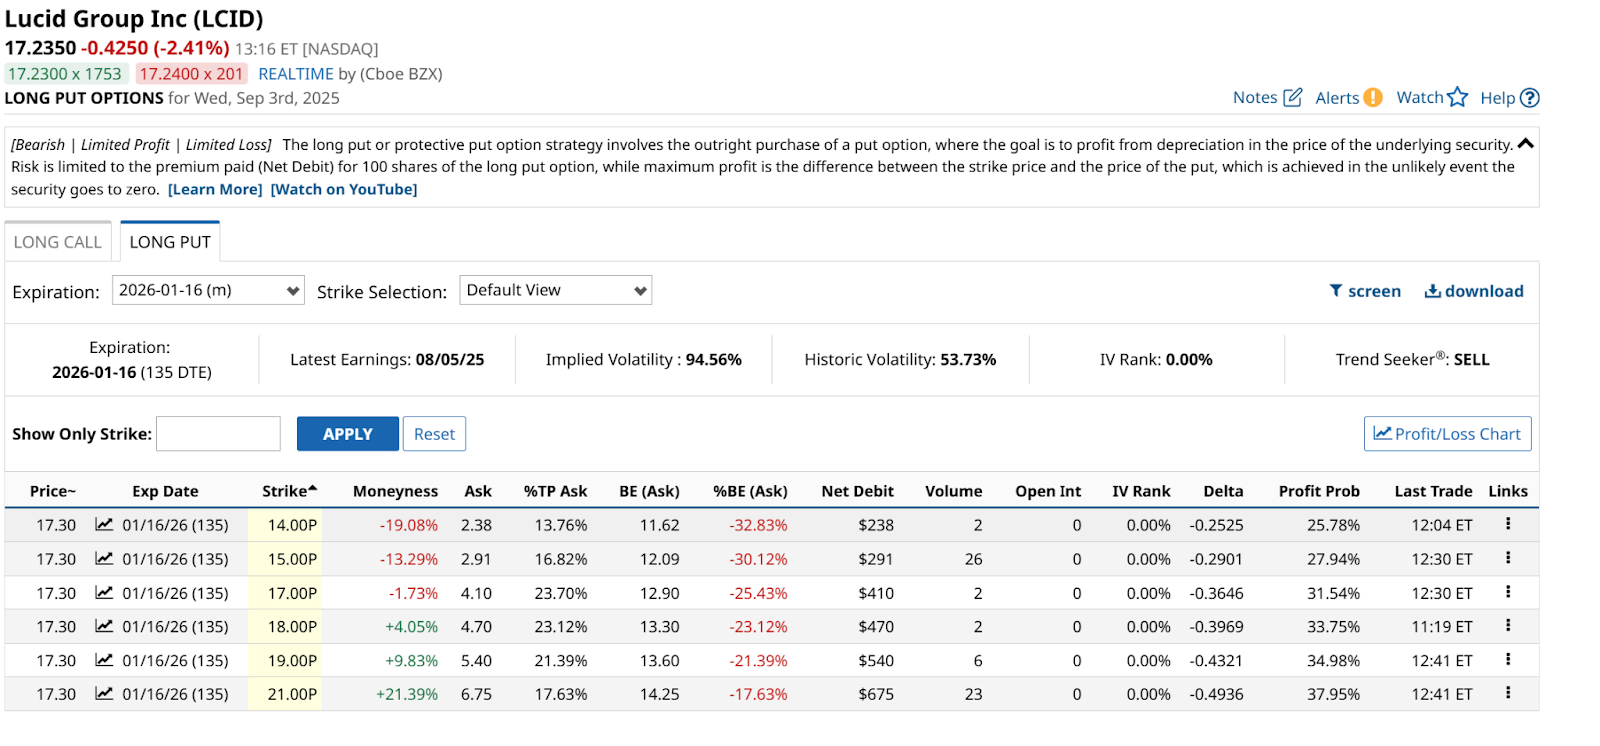Click the Trend Seeker SELL signal

pyautogui.click(x=1471, y=360)
